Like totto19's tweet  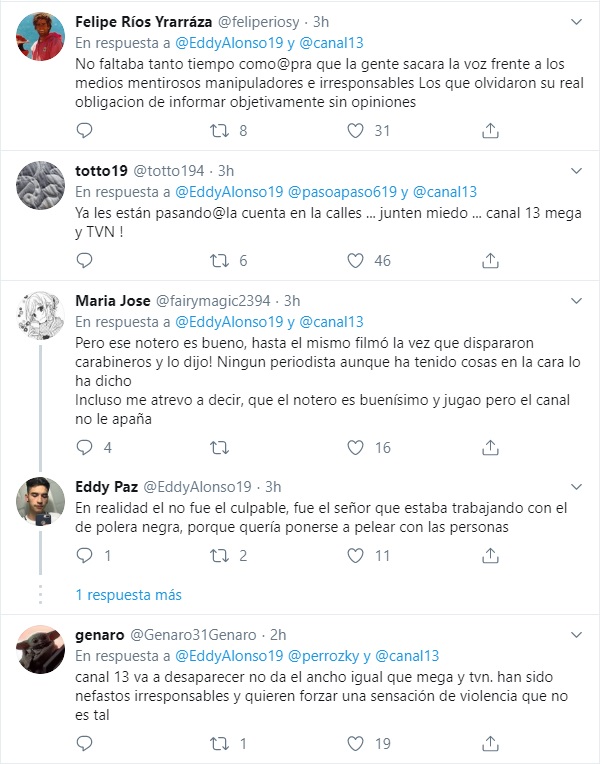355,261
